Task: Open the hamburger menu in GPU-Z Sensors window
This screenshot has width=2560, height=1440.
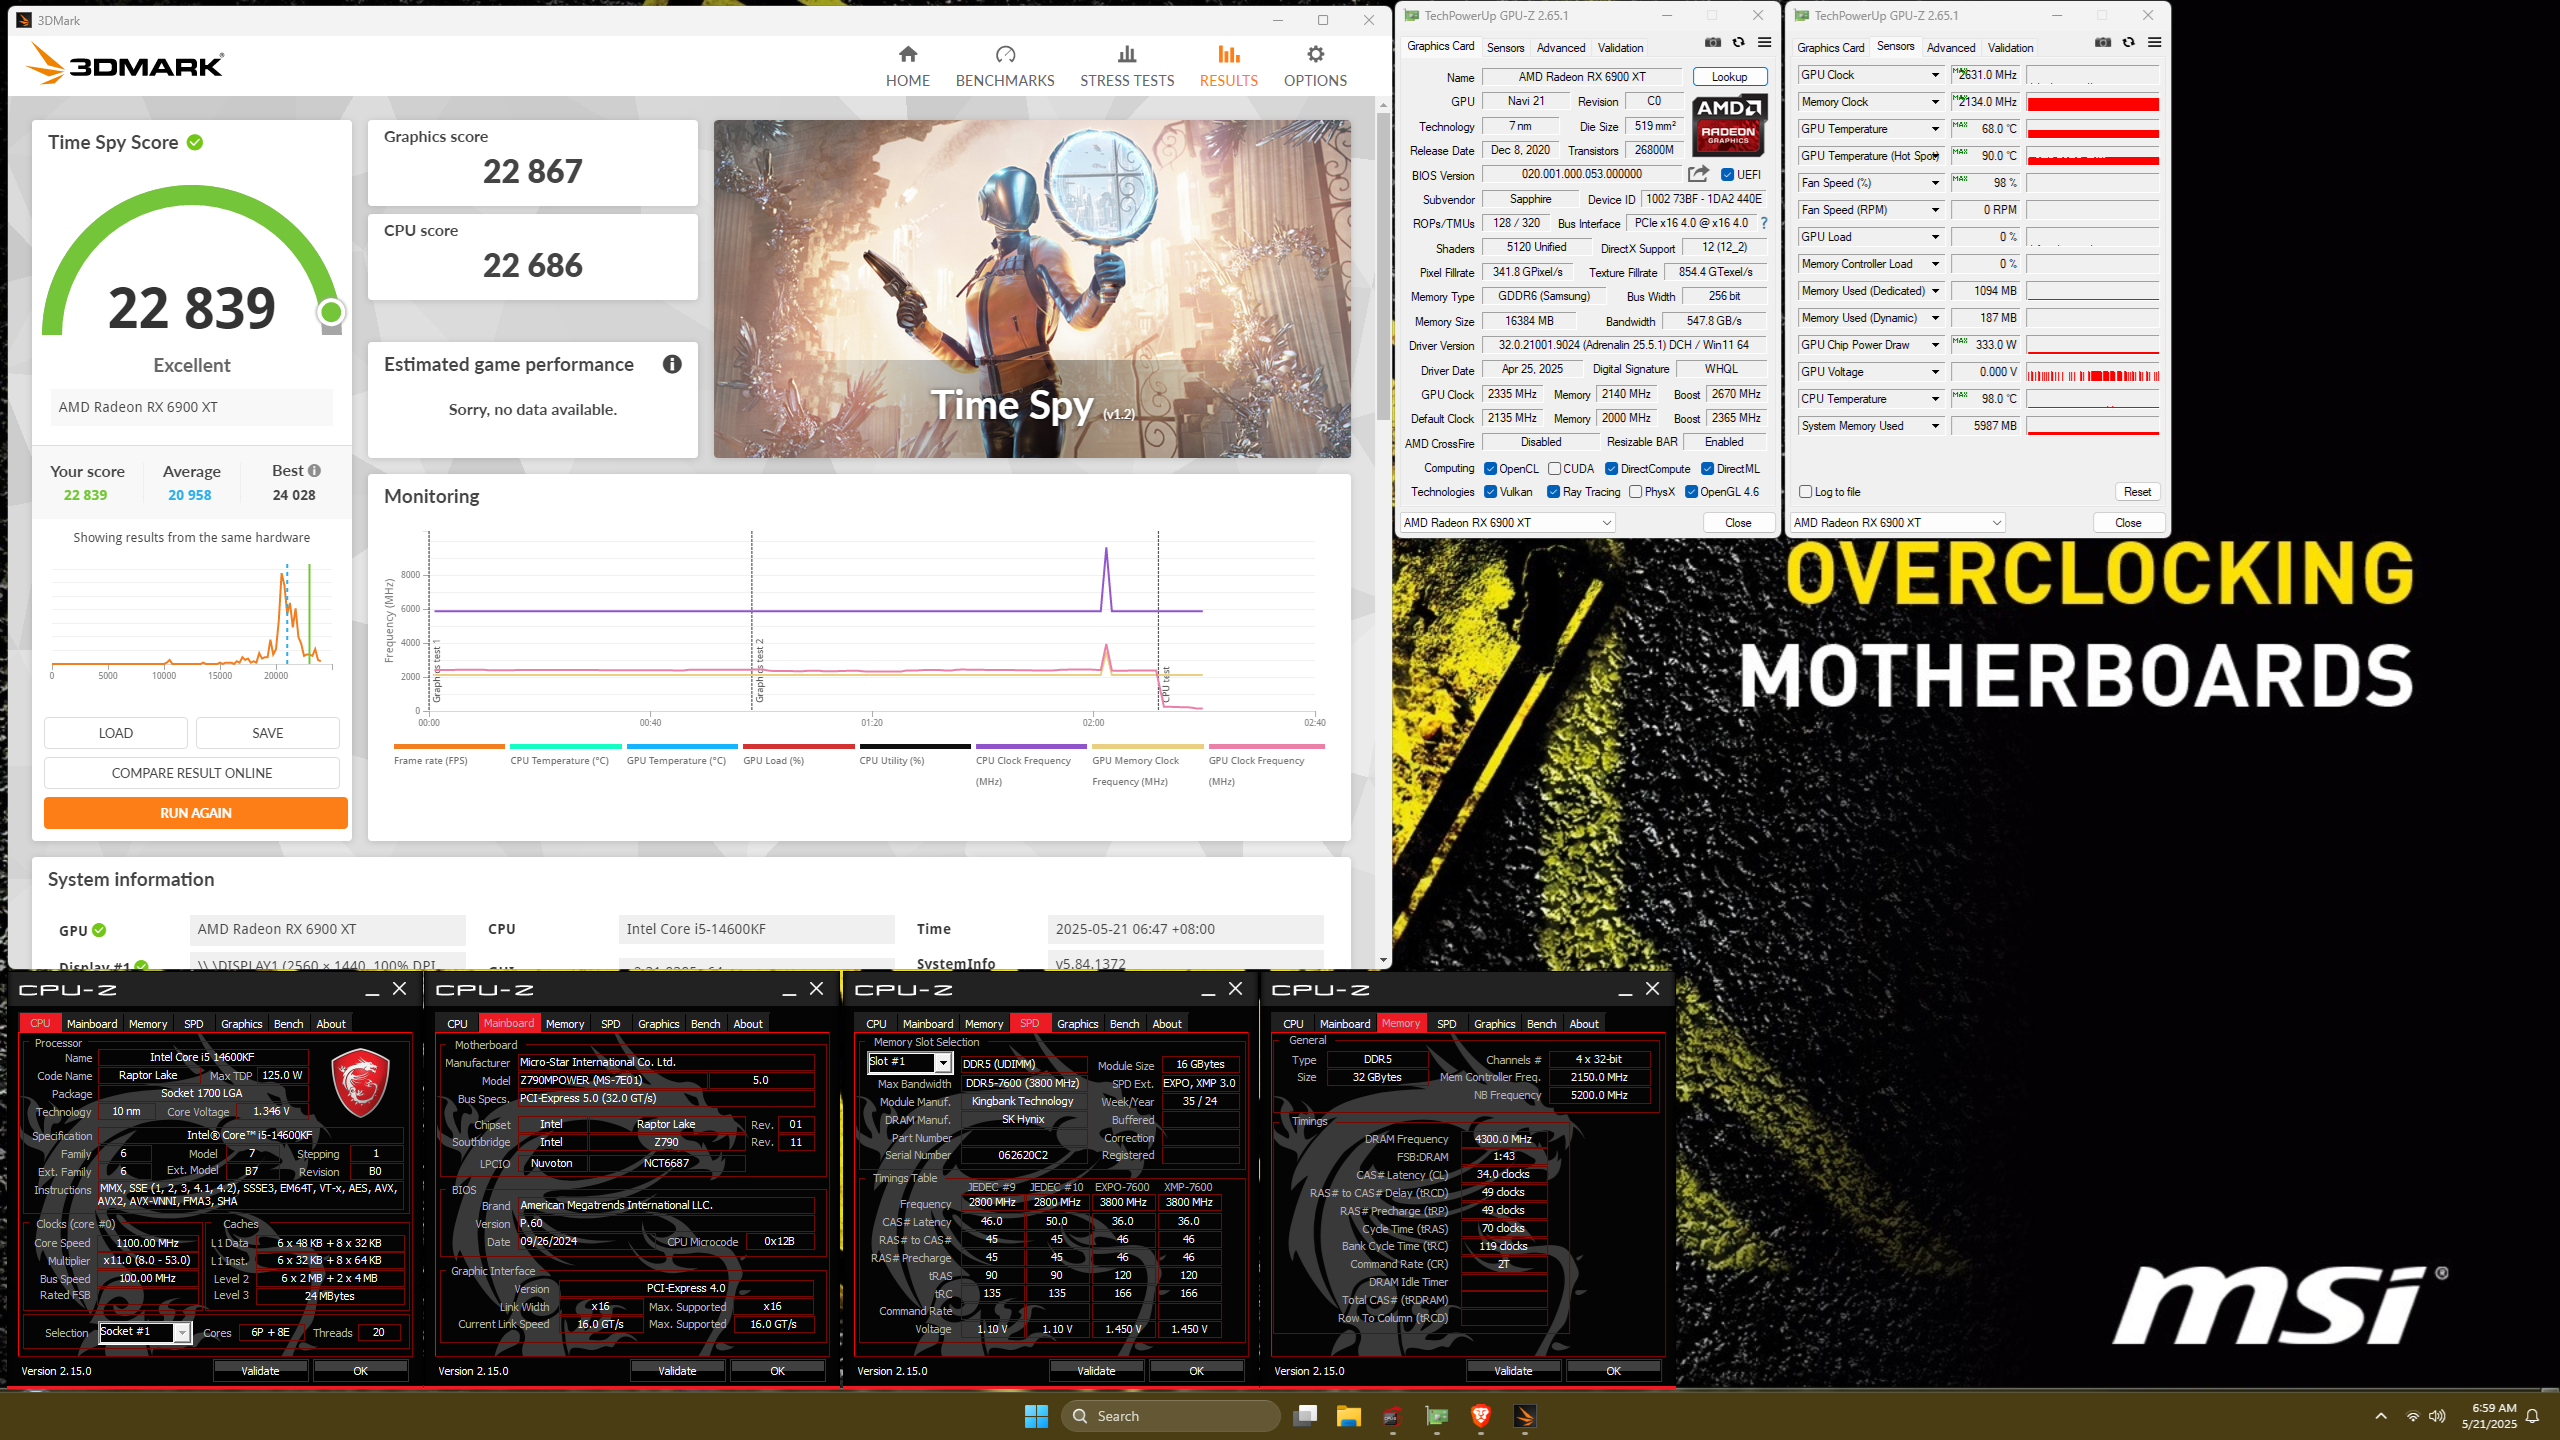Action: pyautogui.click(x=2154, y=43)
